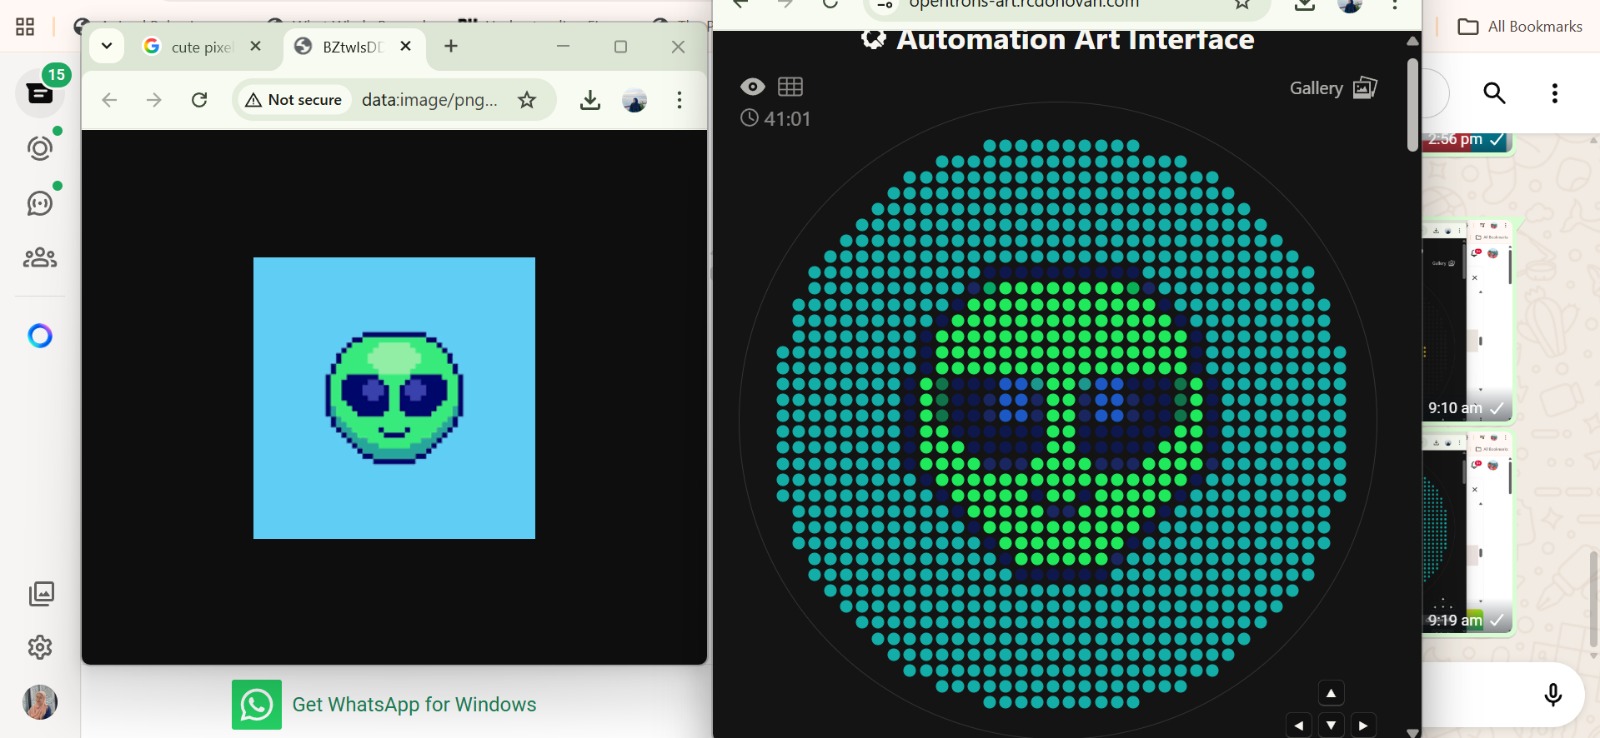Click download icon in data:image window

coord(590,100)
